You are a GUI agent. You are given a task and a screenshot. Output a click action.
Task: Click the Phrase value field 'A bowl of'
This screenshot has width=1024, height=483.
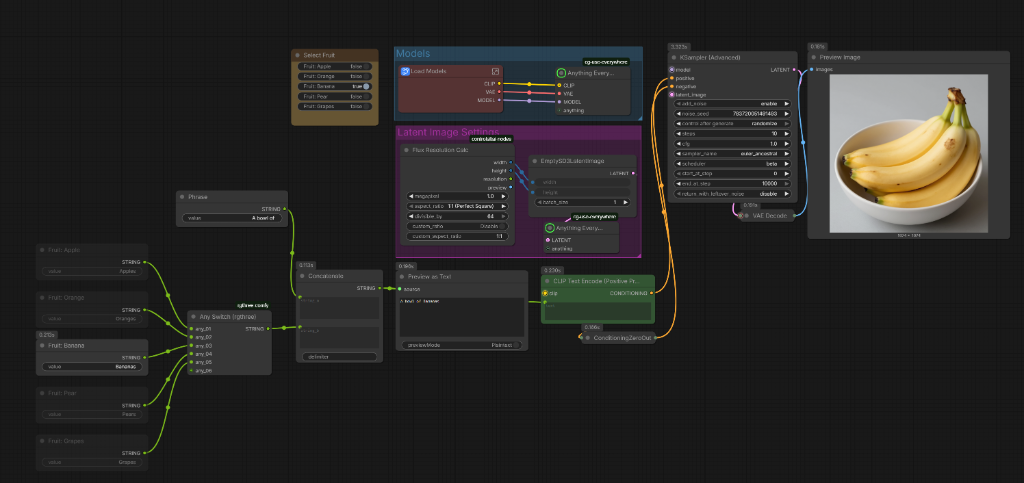232,218
